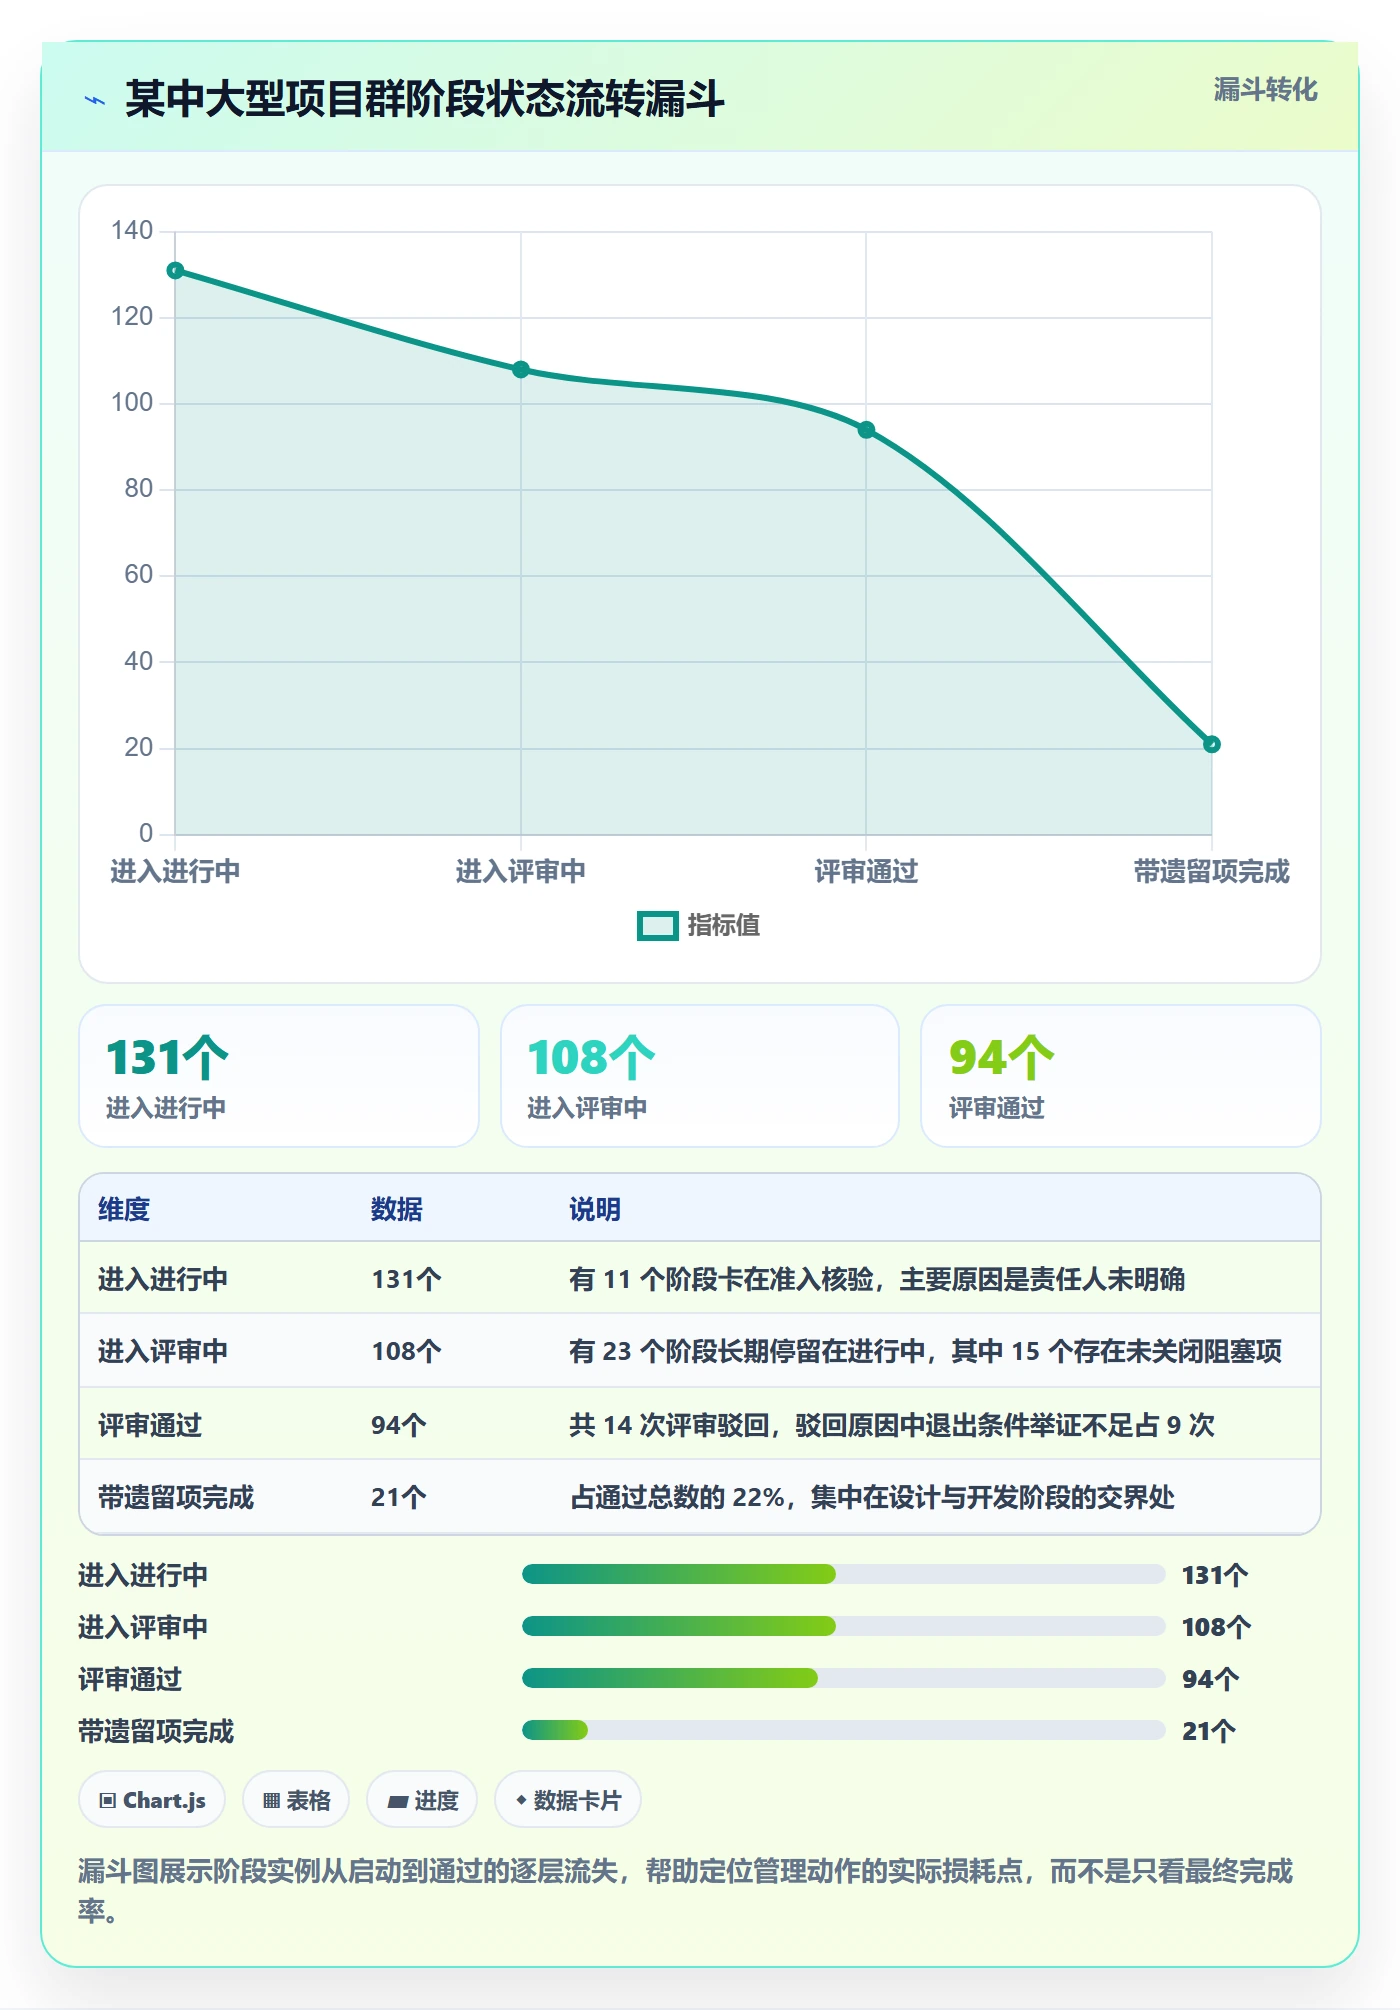Open the 94个 评审通过 data card
Screen dimensions: 1400x2010
click(1121, 1076)
